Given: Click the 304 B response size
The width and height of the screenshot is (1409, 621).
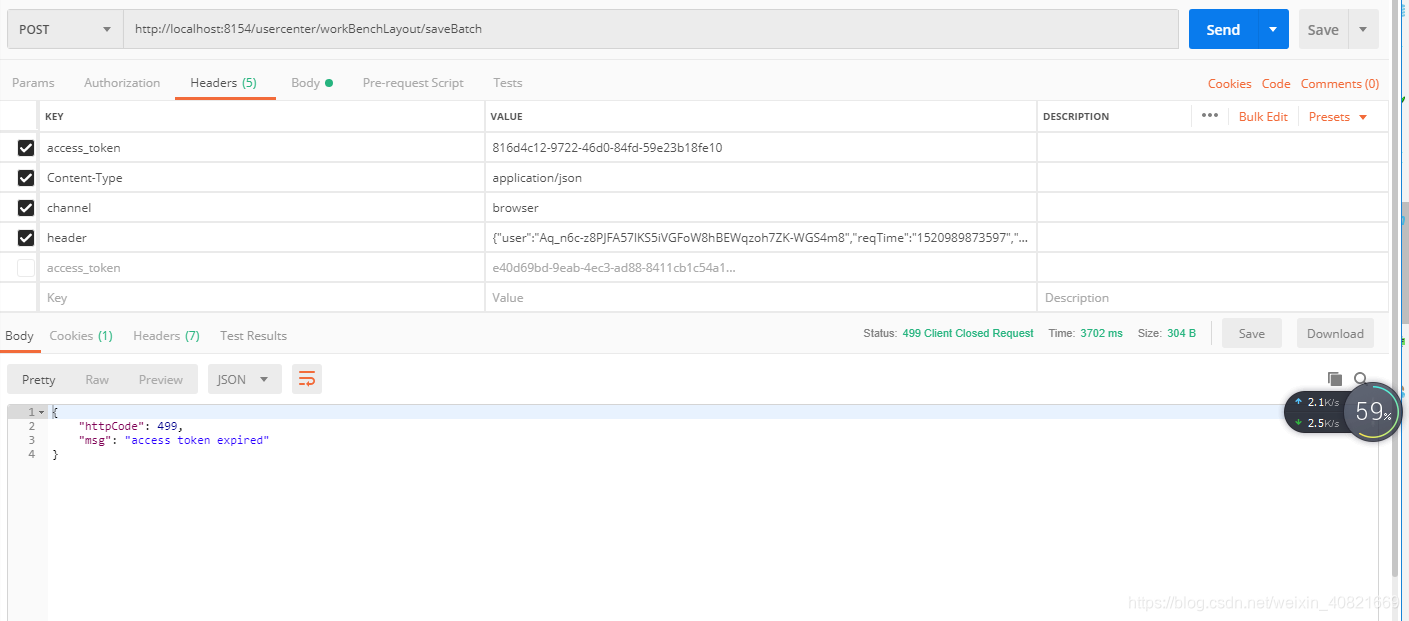Looking at the screenshot, I should click(x=1181, y=333).
